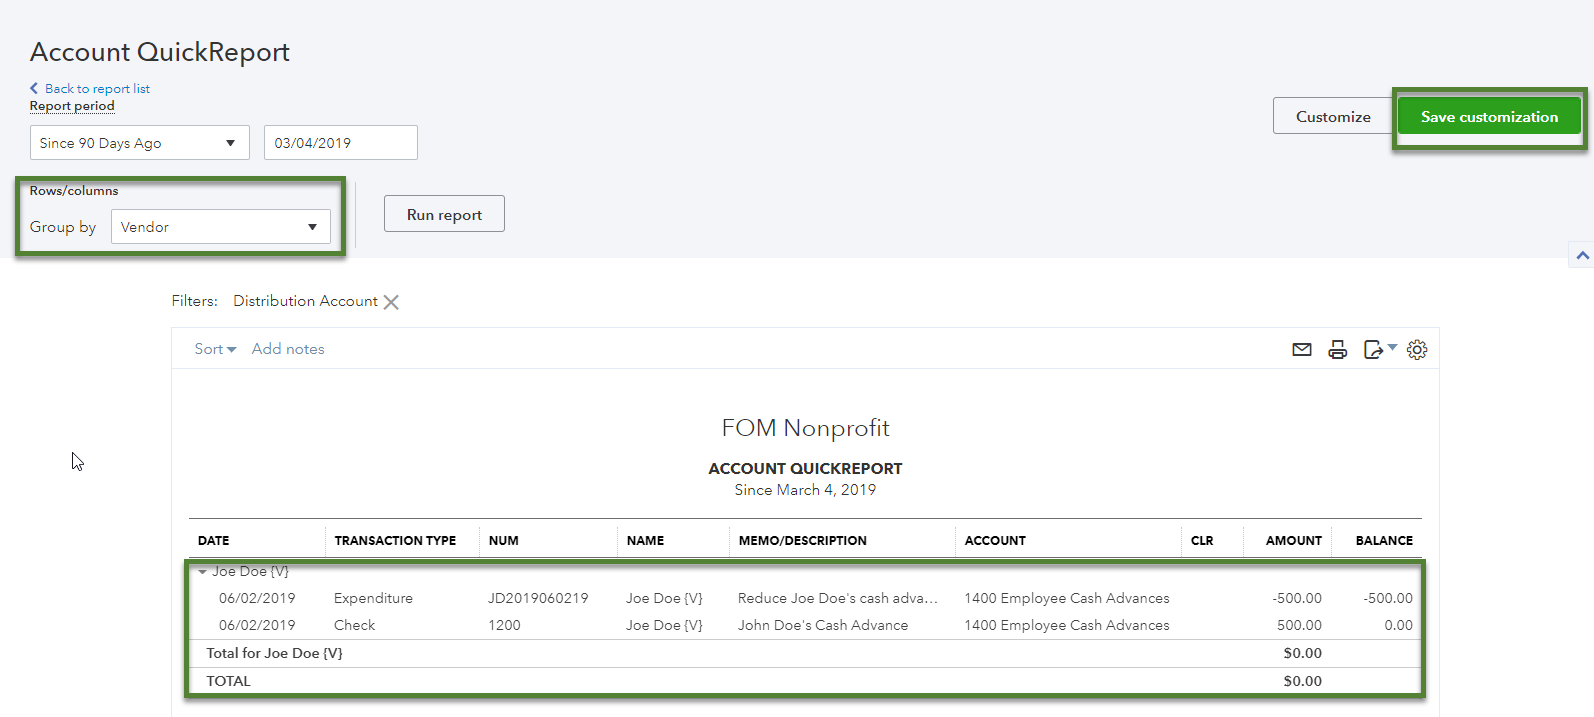This screenshot has height=717, width=1594.
Task: Click the NUM column header
Action: 504,541
